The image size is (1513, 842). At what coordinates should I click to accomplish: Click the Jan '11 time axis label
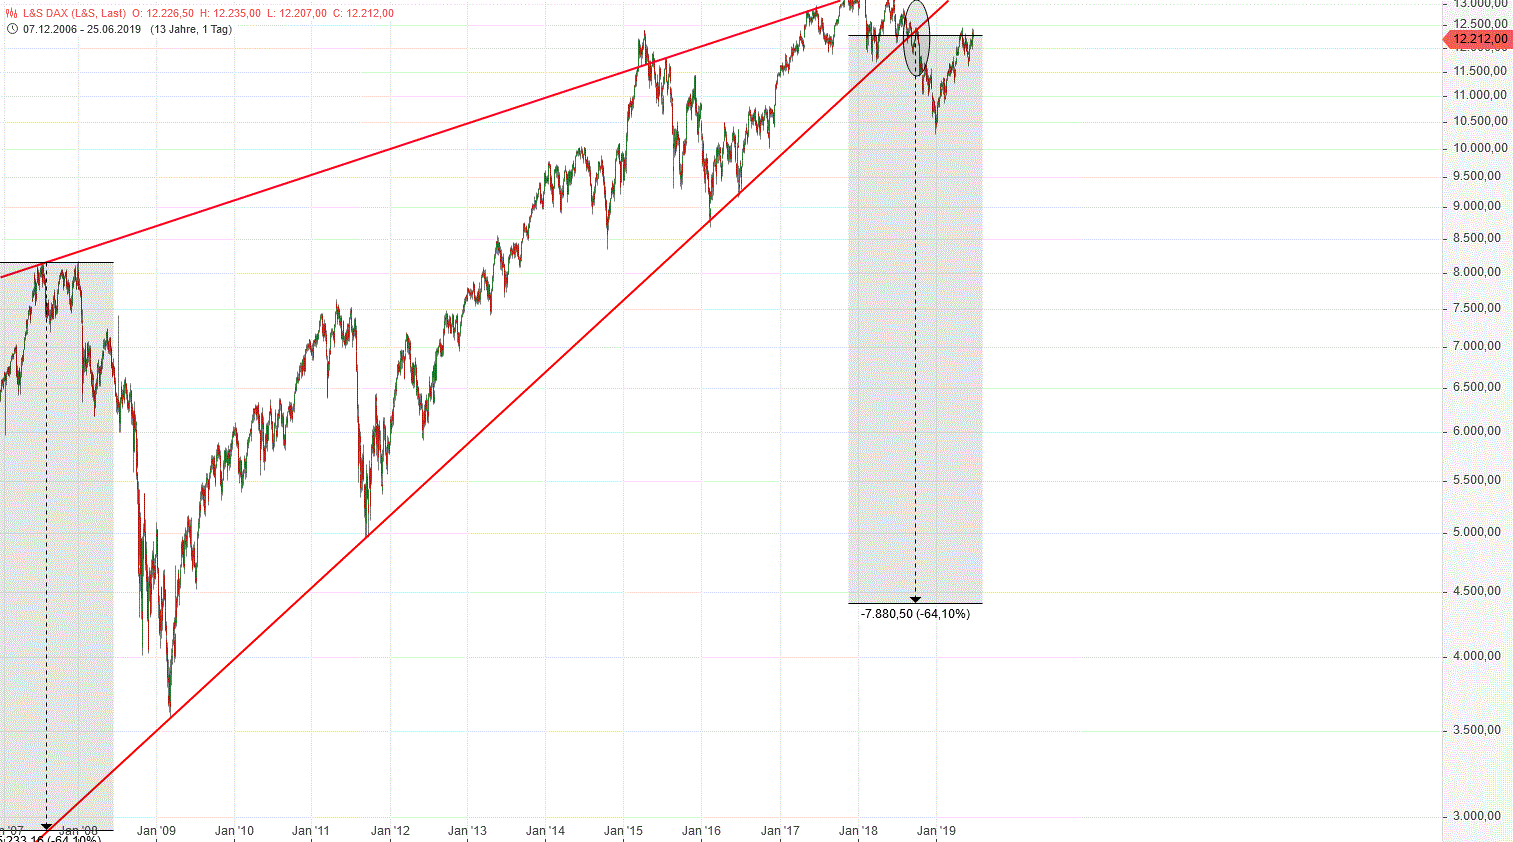coord(311,831)
